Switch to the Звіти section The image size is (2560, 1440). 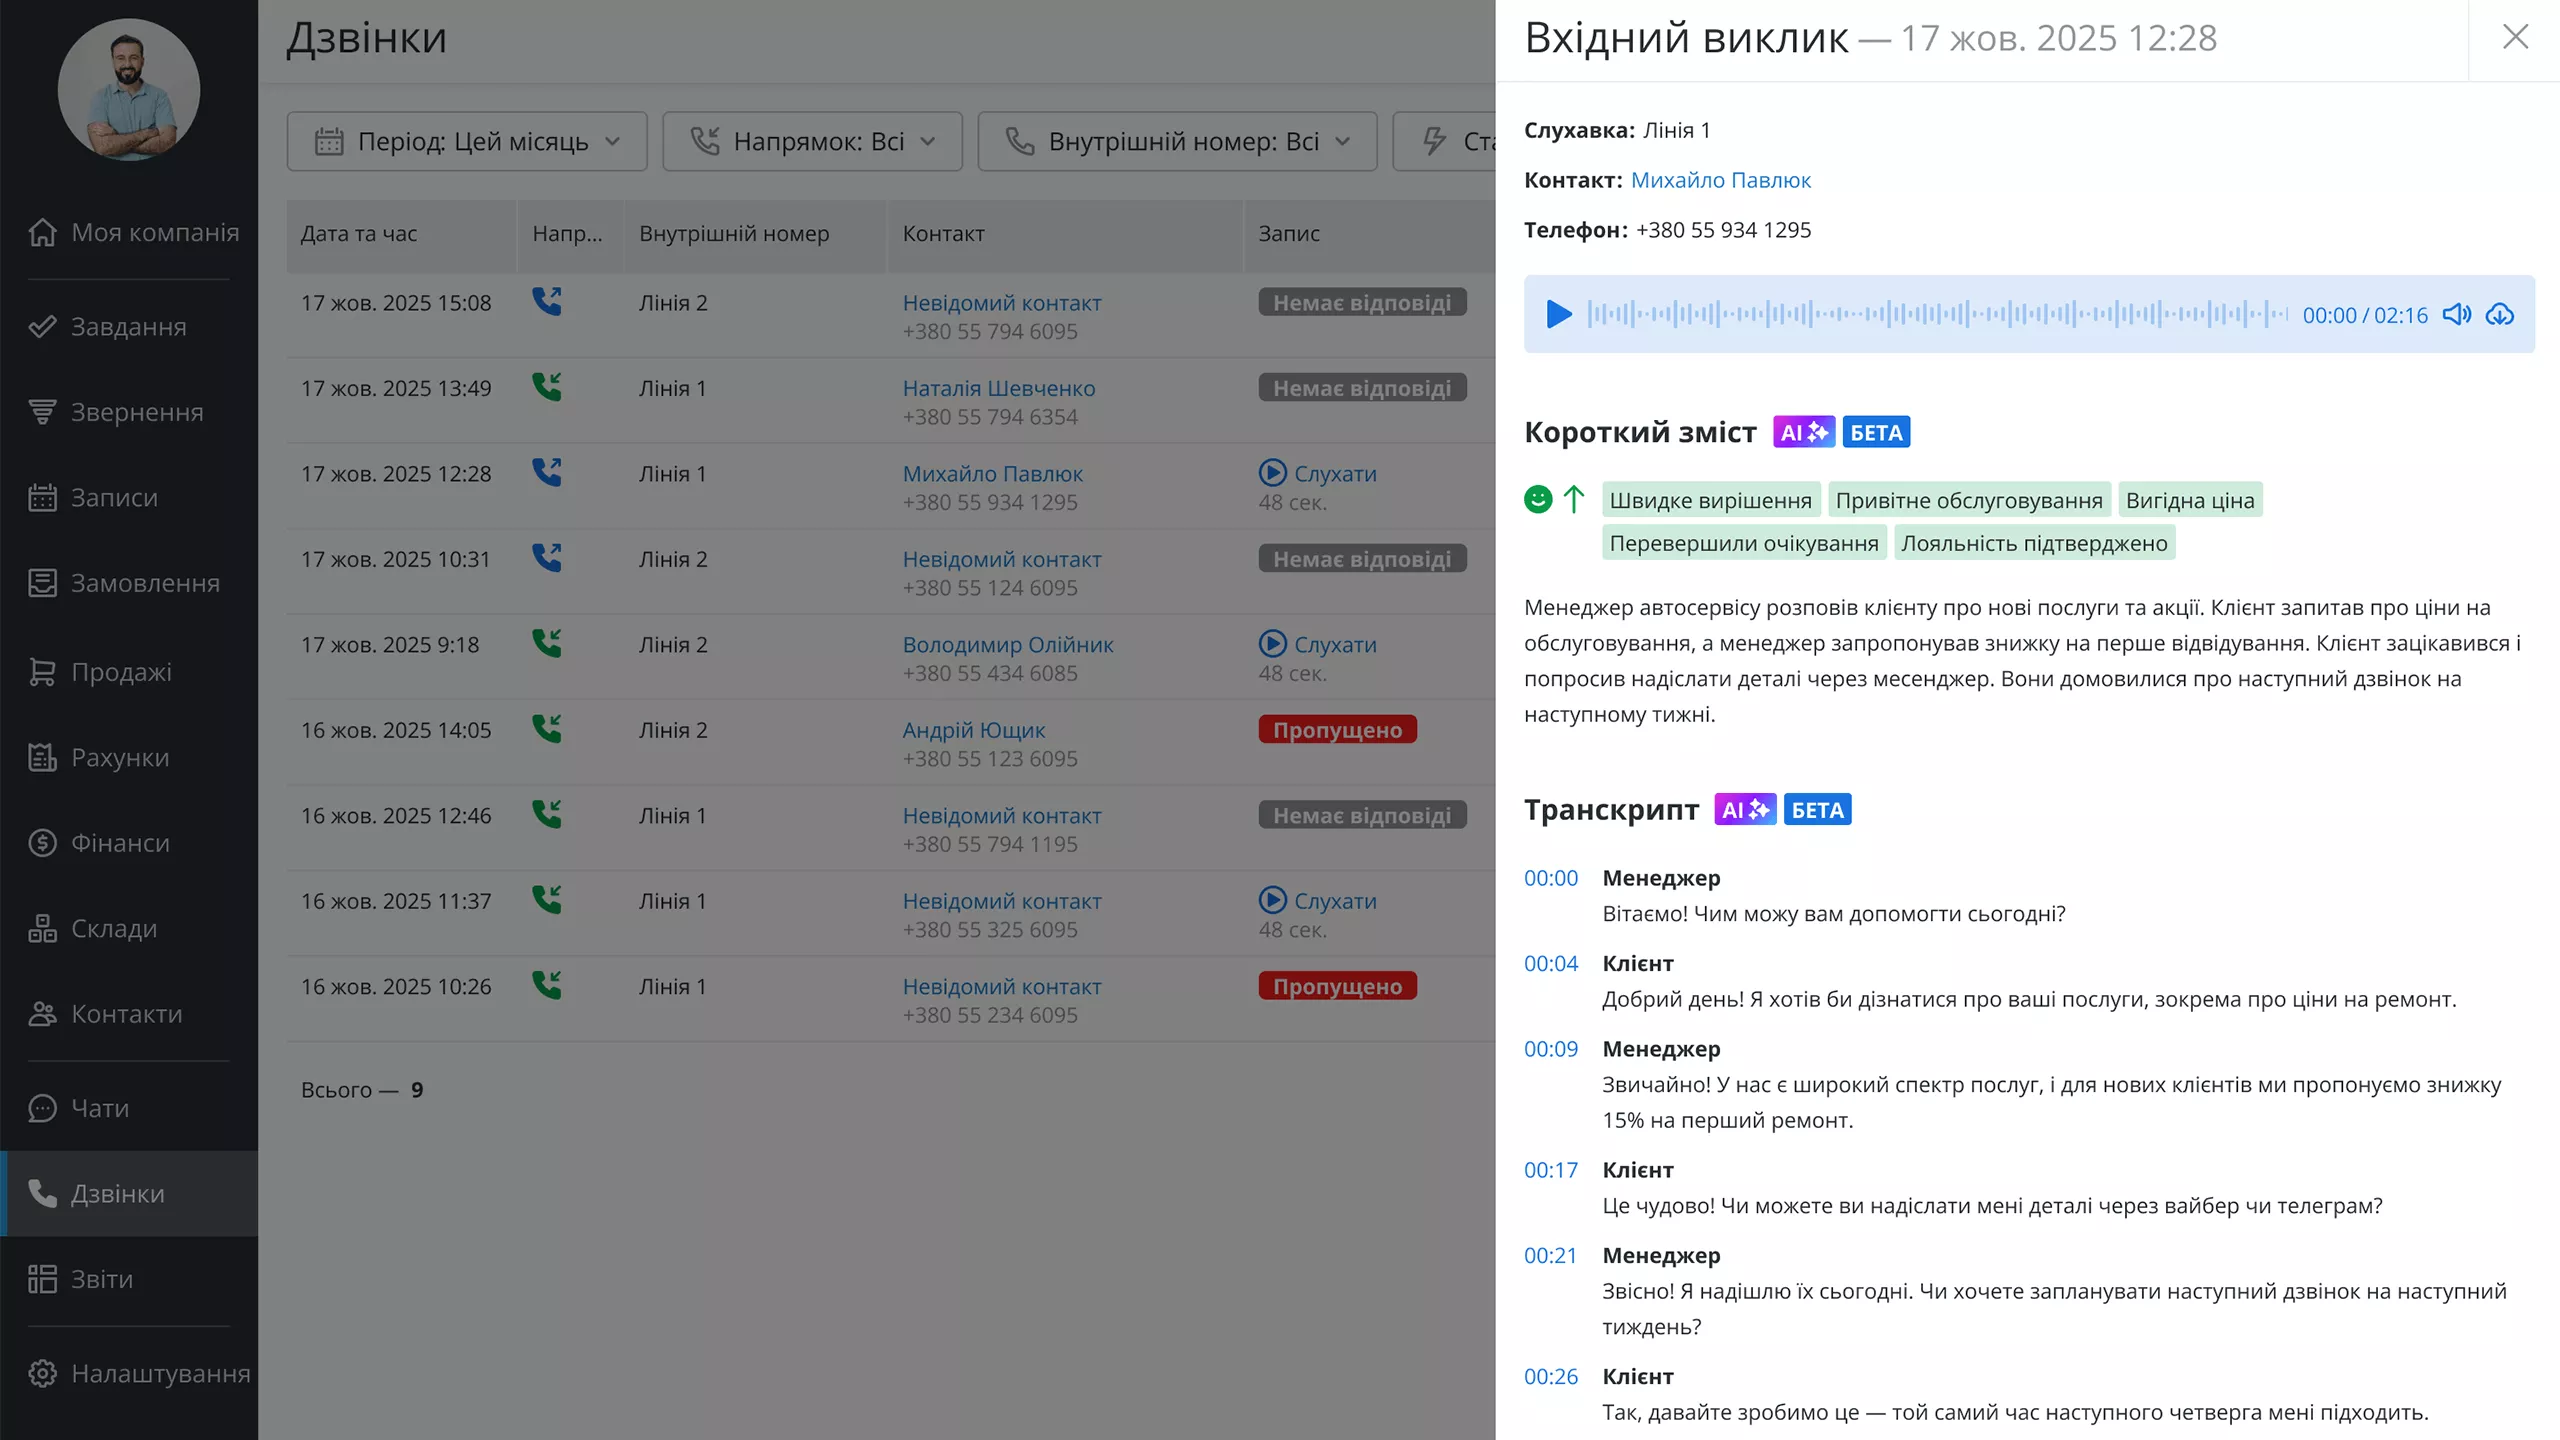coord(102,1279)
